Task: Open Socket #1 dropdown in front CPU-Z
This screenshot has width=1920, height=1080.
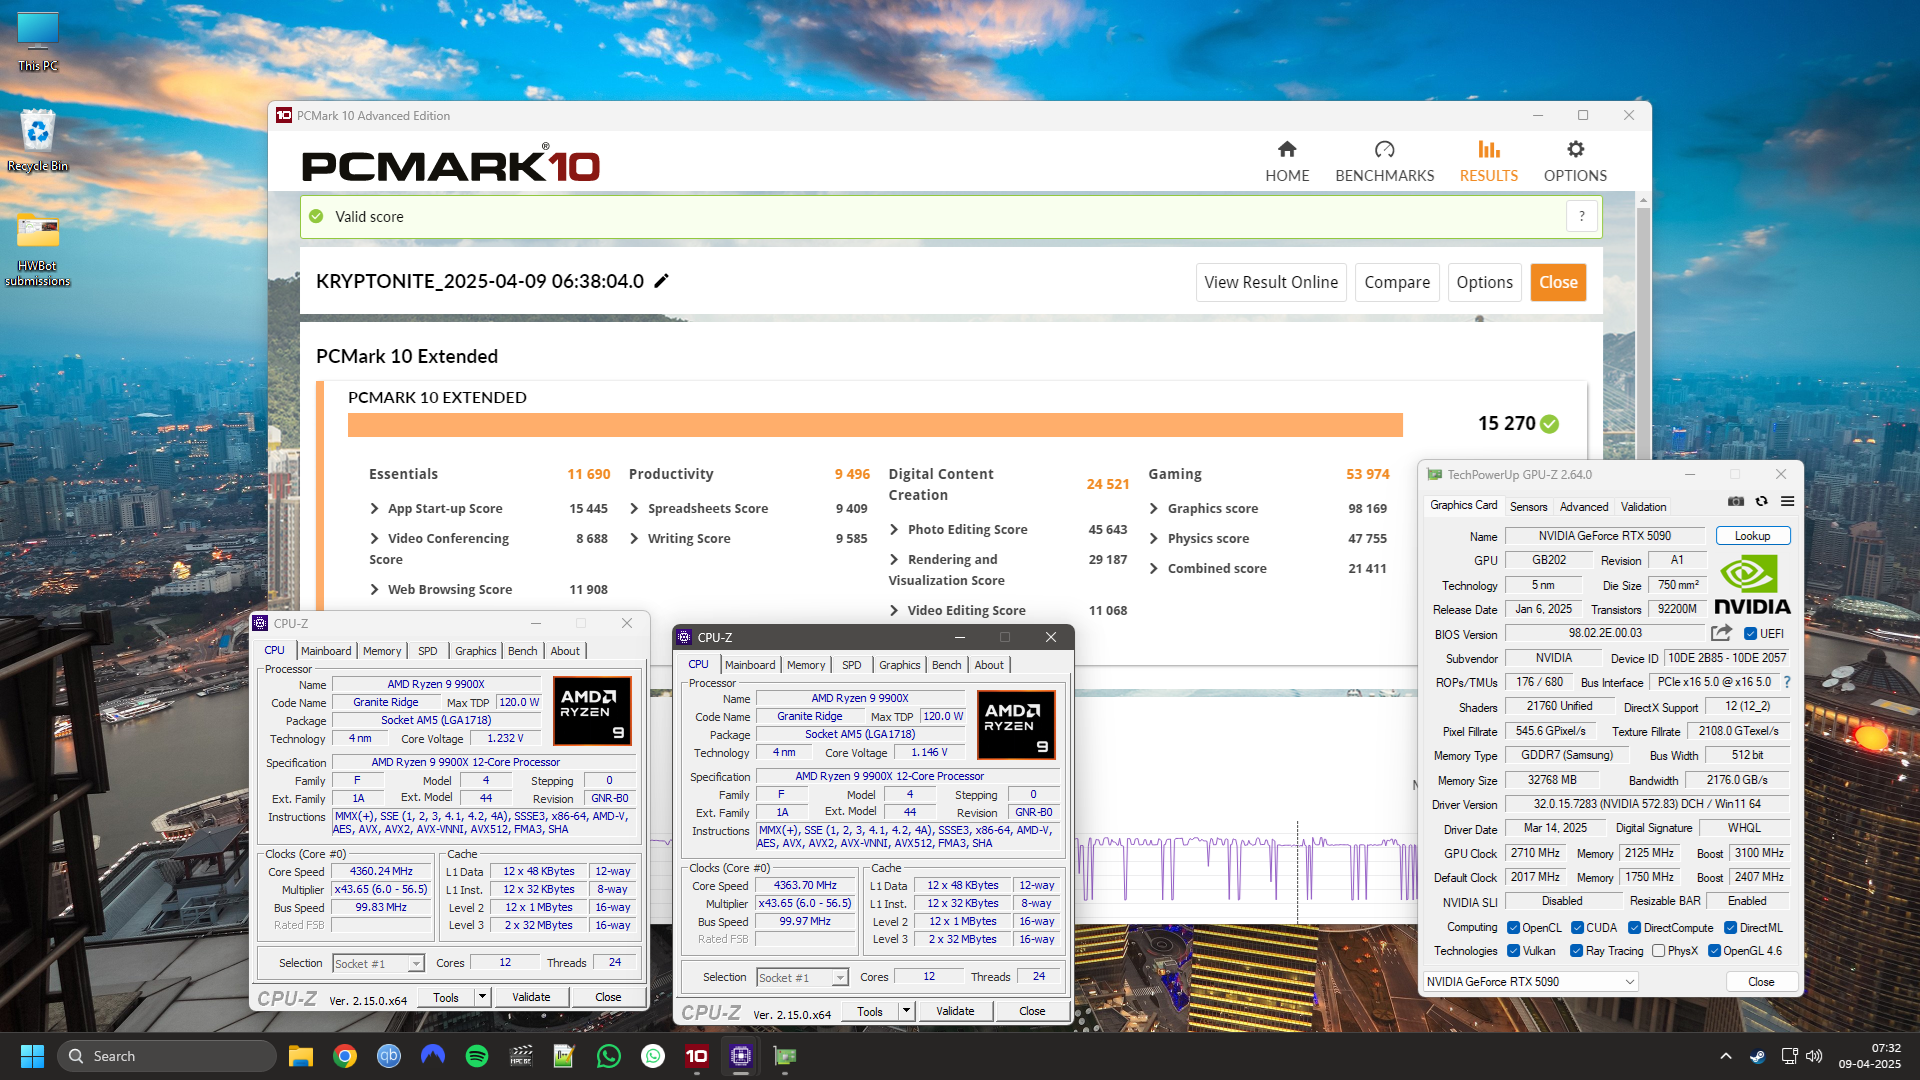Action: (x=802, y=977)
